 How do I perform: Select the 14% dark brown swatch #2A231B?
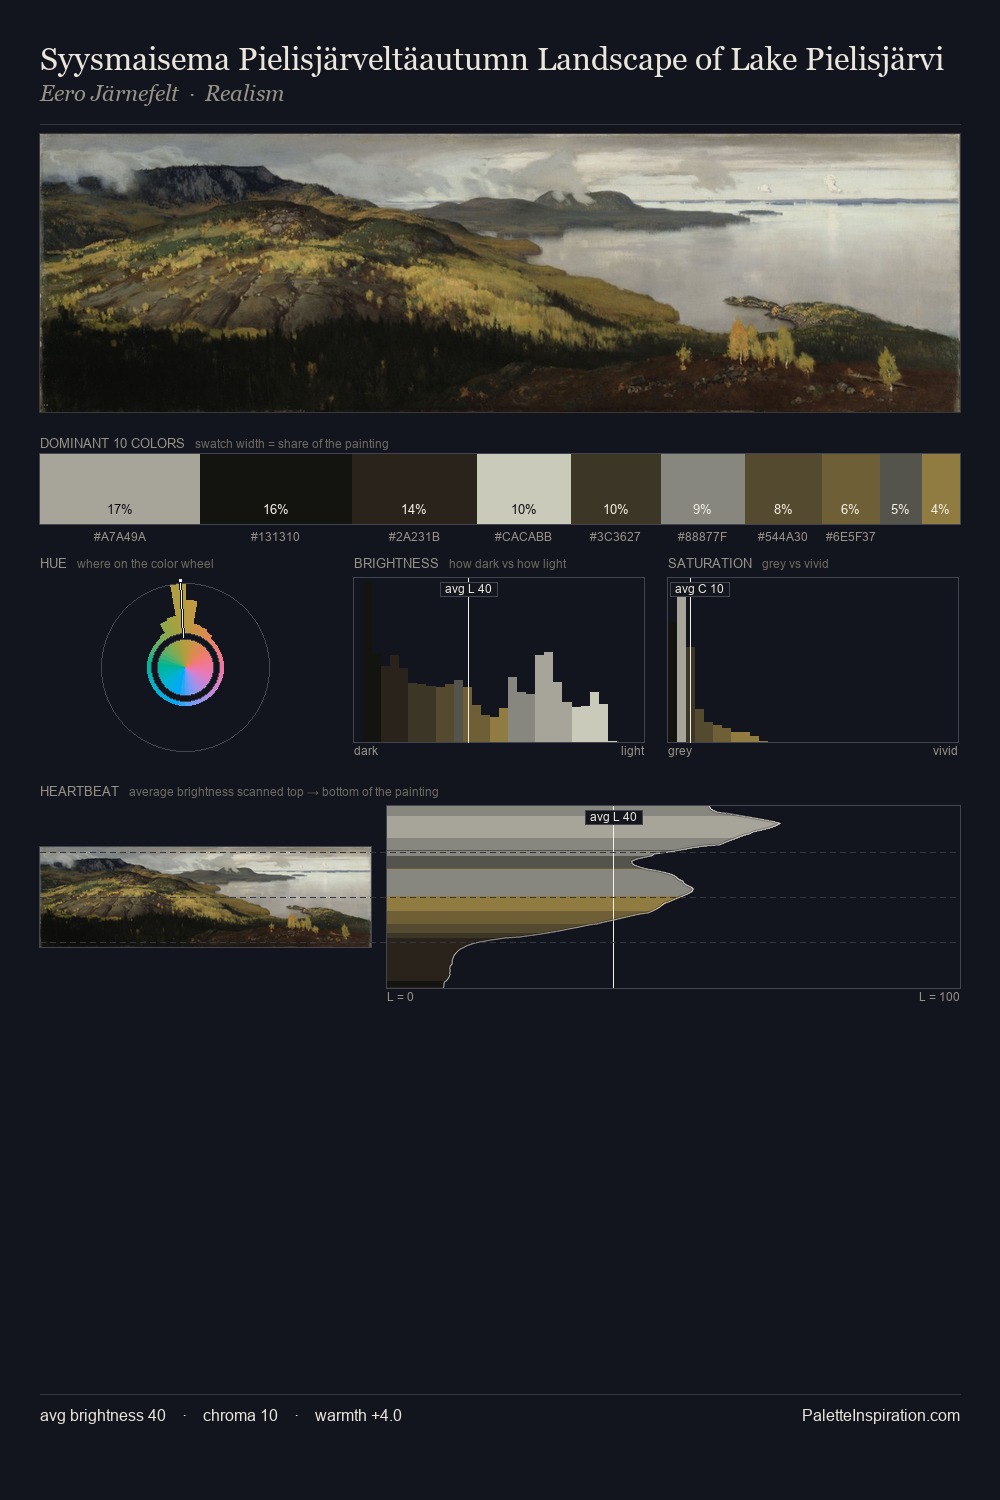pyautogui.click(x=414, y=489)
